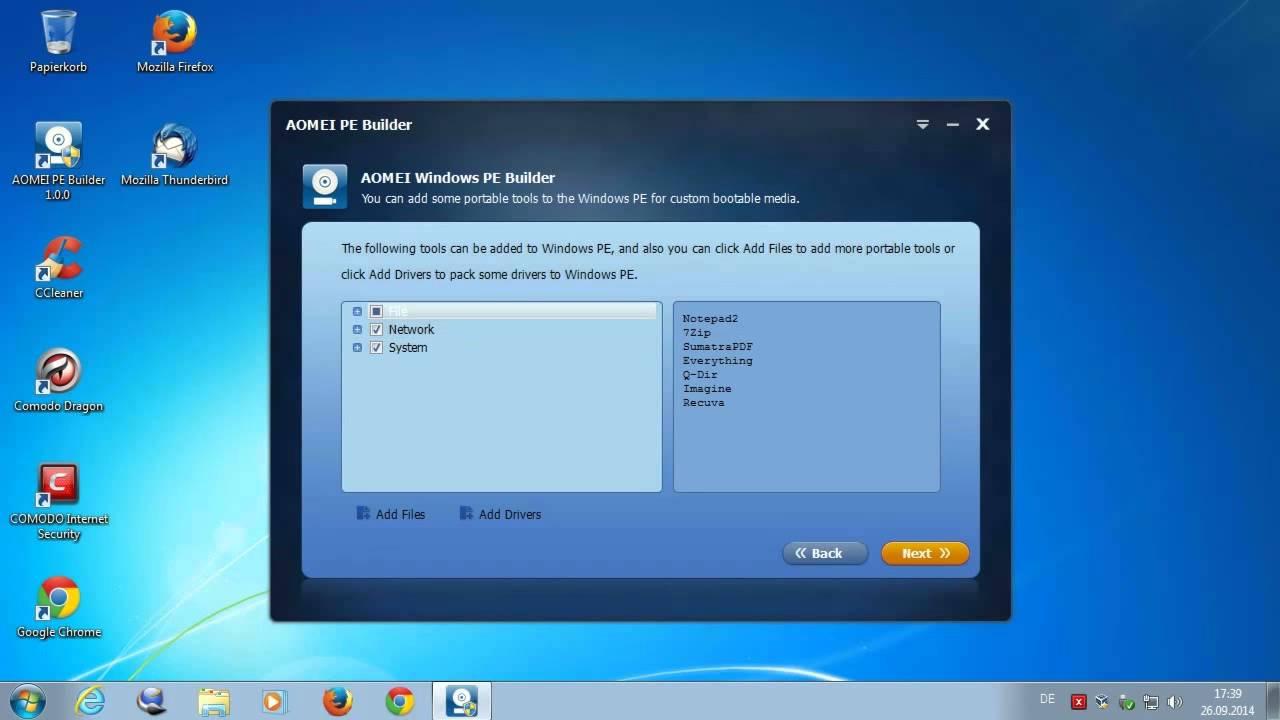Click Recuva in the tools list

point(704,403)
